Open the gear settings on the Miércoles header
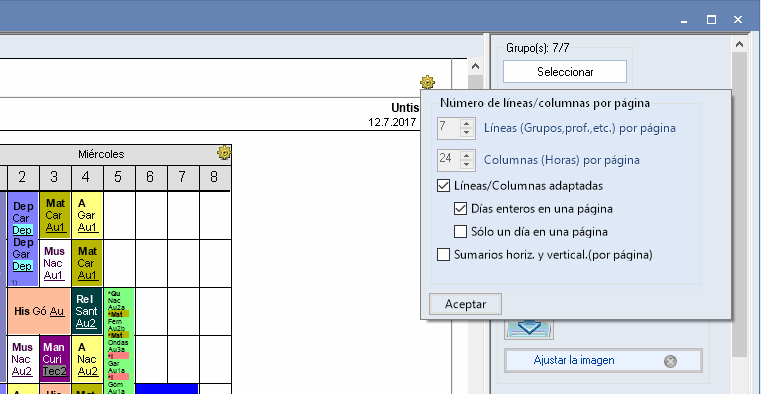761x394 pixels. [x=224, y=153]
